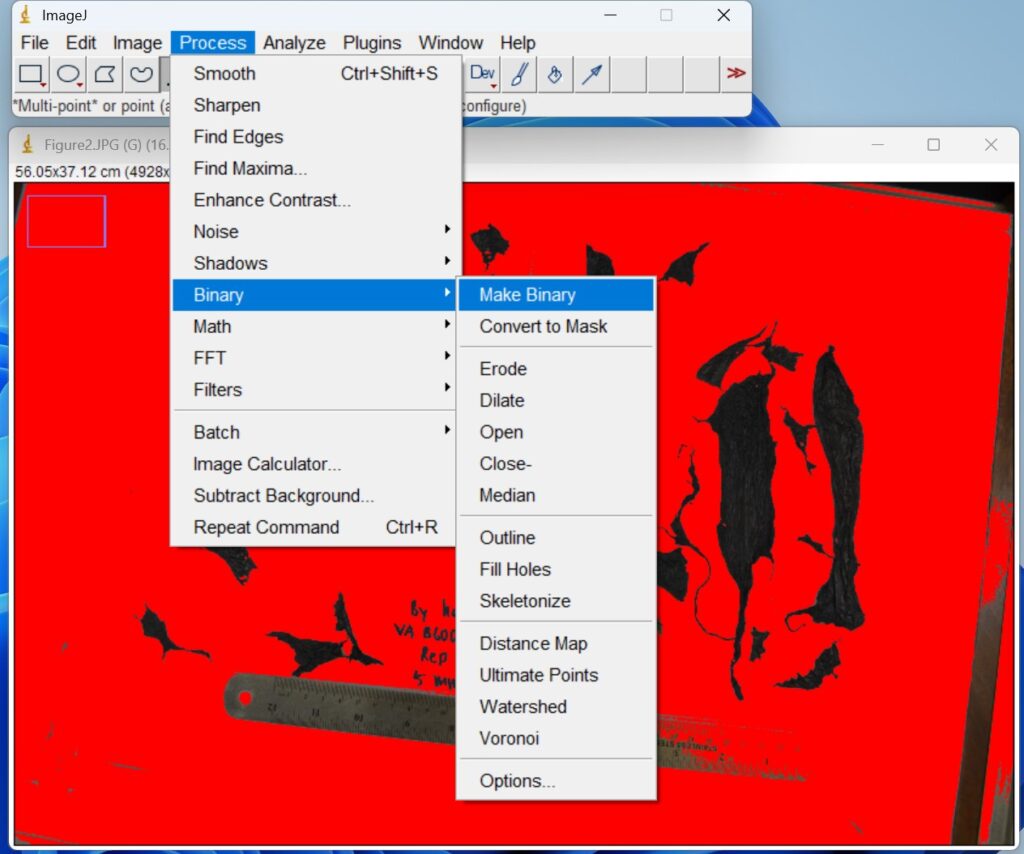The image size is (1024, 854).
Task: Open the Plugins menu
Action: point(371,42)
